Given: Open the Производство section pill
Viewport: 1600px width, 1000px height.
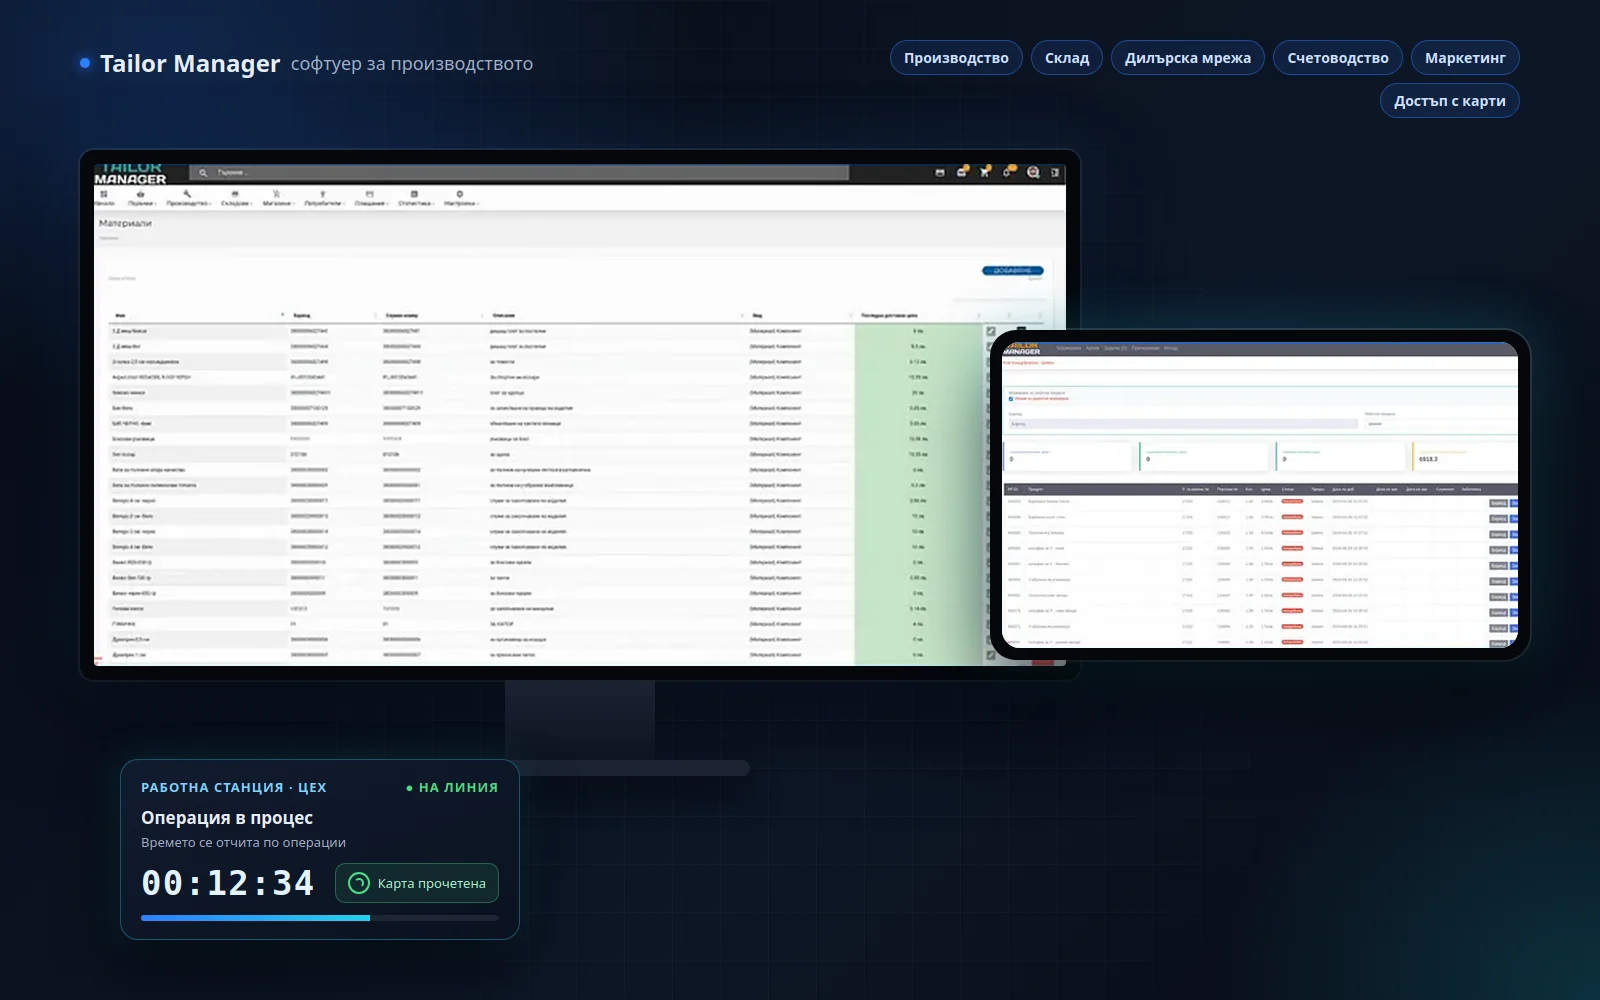Looking at the screenshot, I should (x=956, y=58).
